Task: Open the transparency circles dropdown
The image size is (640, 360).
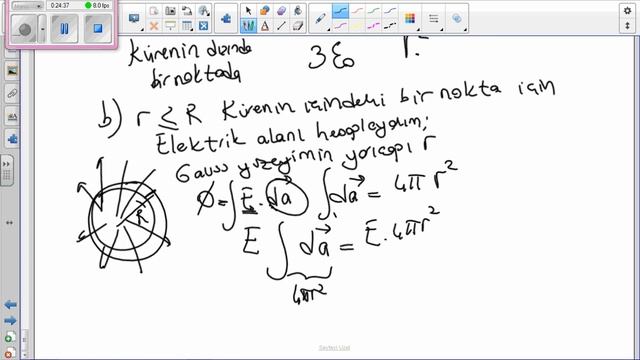Action: 457,18
